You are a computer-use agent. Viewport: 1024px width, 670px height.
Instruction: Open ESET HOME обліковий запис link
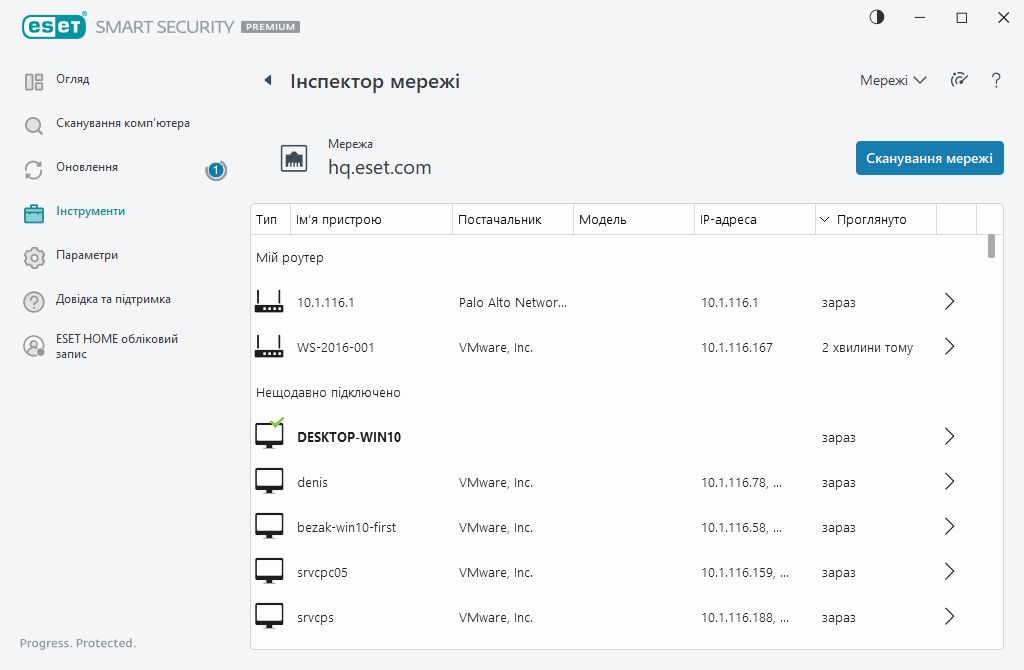click(116, 346)
